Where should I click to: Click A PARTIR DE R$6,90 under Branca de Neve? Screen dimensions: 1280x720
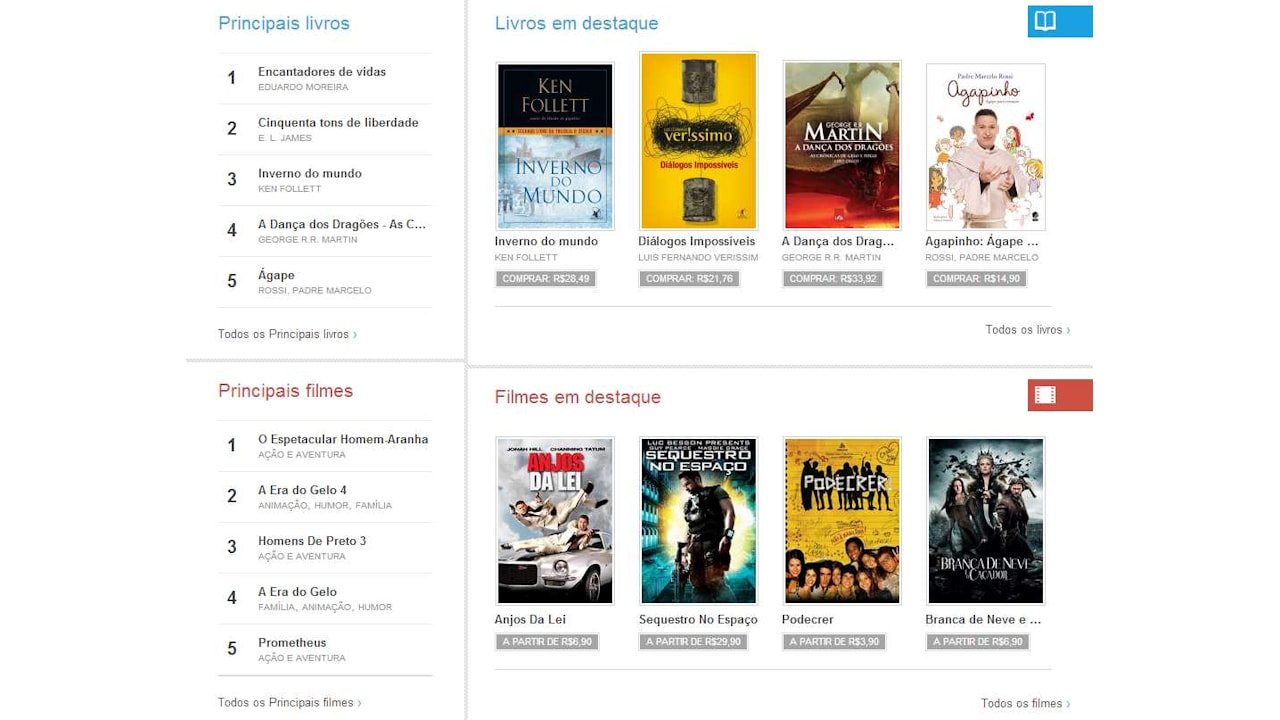pos(978,642)
